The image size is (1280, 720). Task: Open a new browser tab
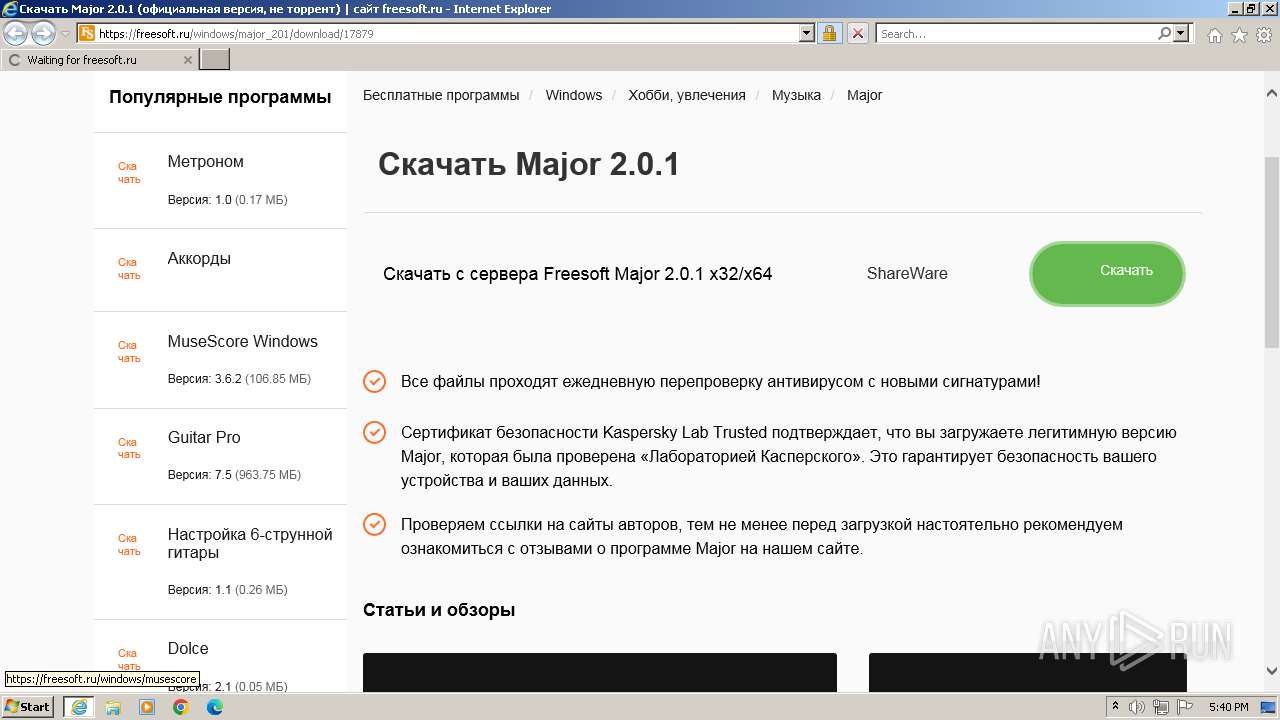click(x=215, y=60)
